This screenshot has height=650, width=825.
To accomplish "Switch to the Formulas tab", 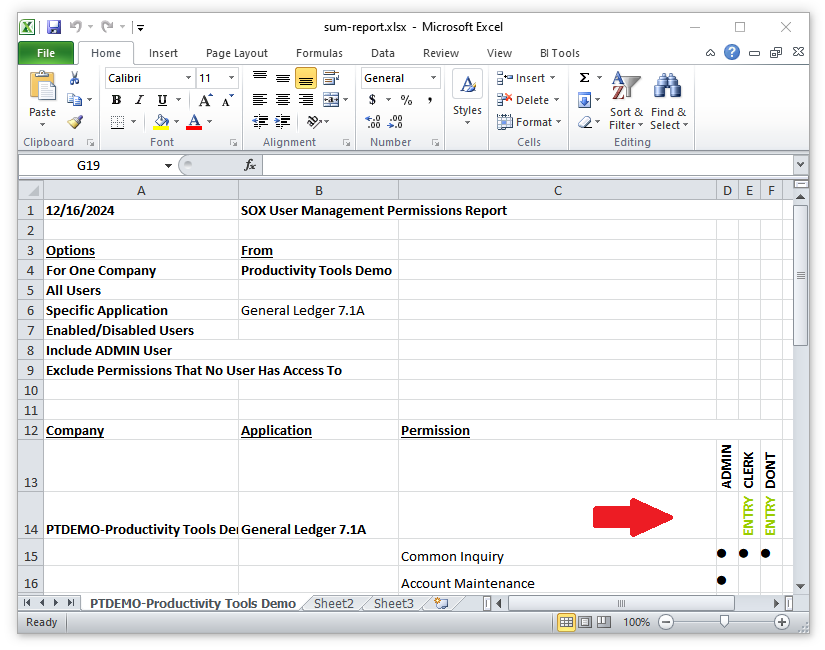I will click(319, 53).
